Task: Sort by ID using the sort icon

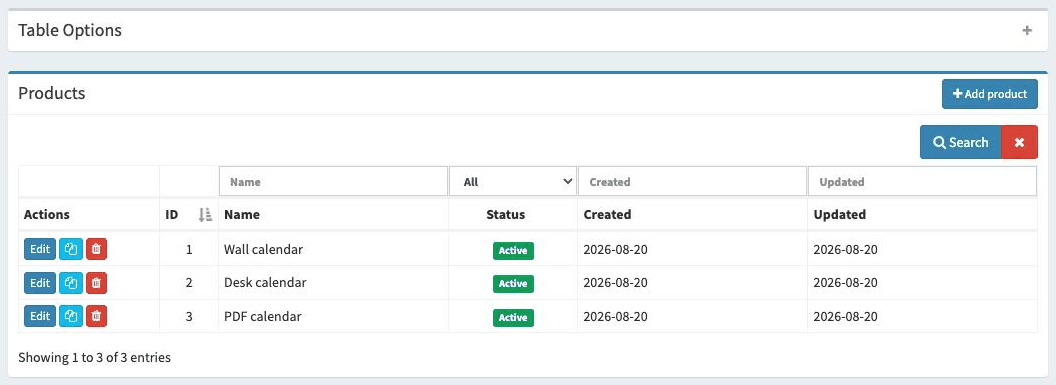Action: 205,215
